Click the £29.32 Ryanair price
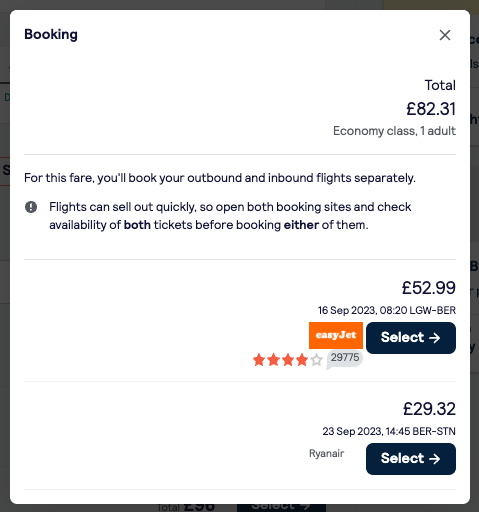Screen dimensions: 479x512 pos(429,409)
